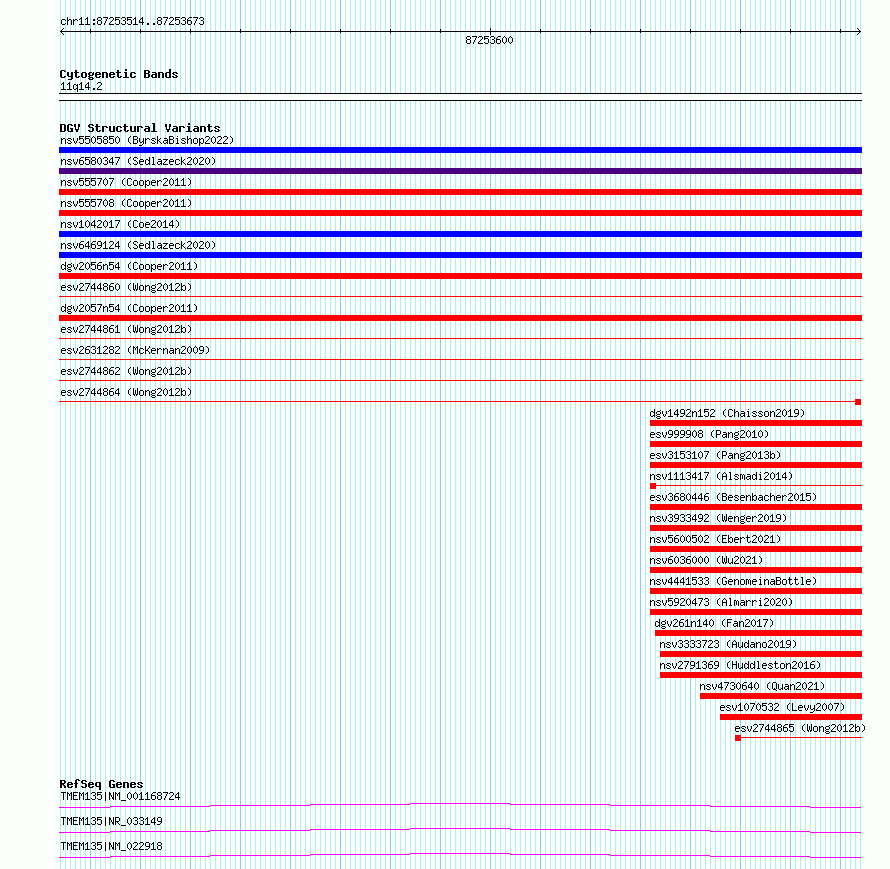890x869 pixels.
Task: Click esv2744864 (Wong2012b) label
Action: (126, 392)
